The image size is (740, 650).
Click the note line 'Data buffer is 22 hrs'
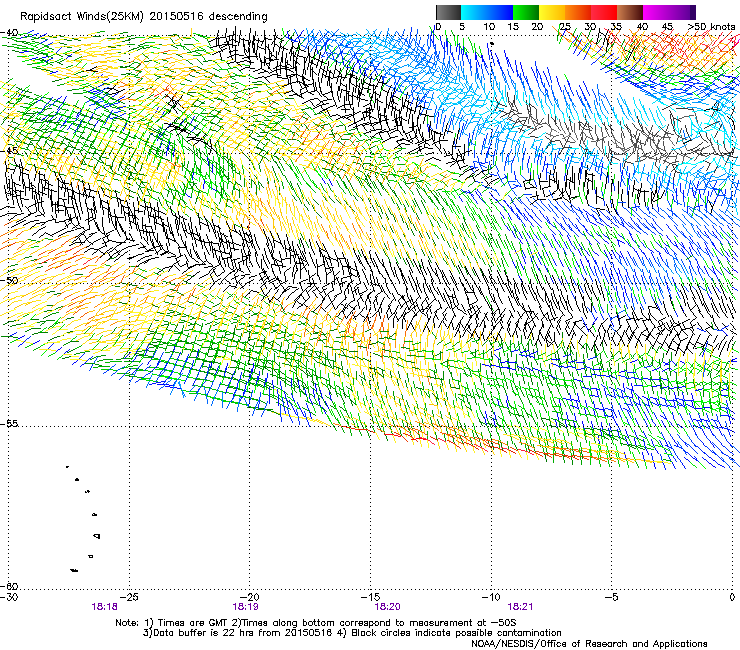pos(352,633)
